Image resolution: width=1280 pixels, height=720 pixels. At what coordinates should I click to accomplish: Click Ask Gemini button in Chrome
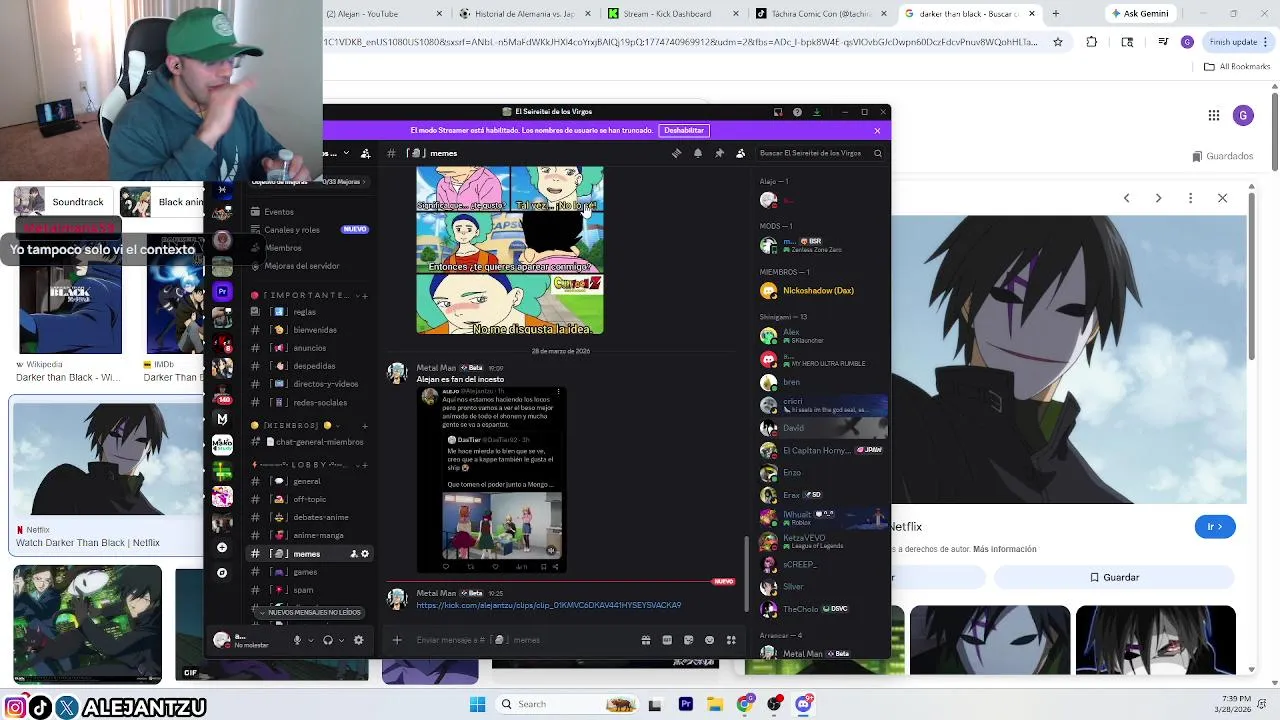point(1141,13)
